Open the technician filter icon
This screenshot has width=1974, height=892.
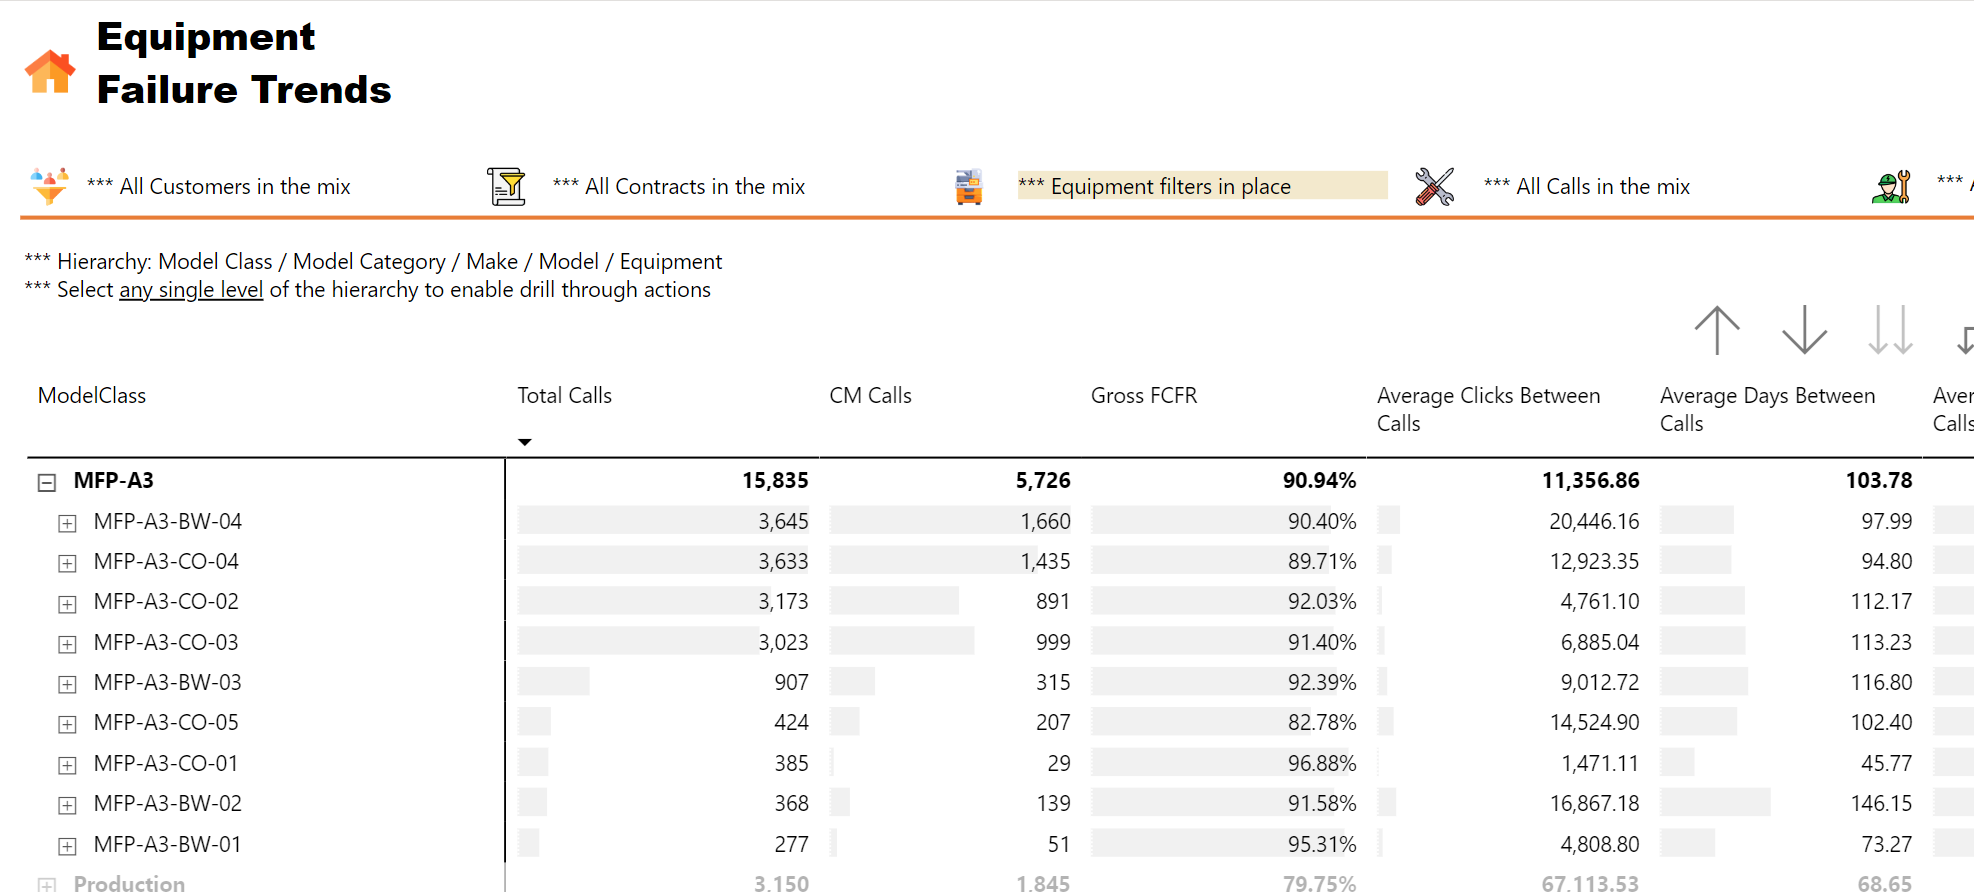tap(1891, 187)
